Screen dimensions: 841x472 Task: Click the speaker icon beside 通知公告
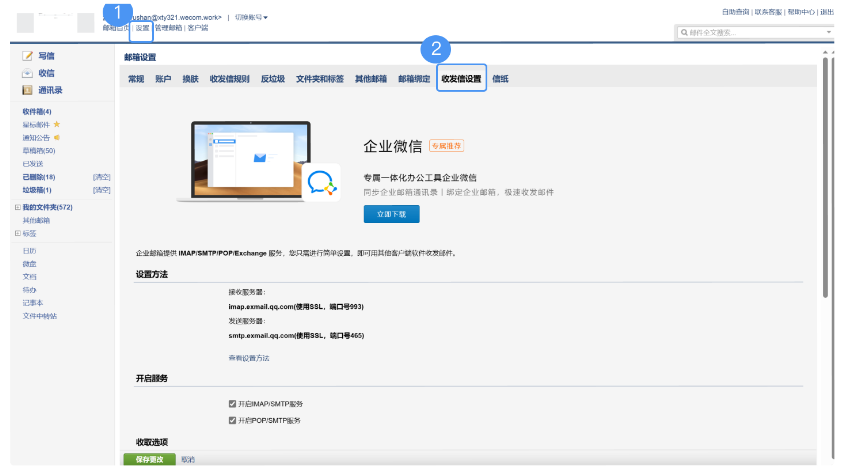coord(57,137)
